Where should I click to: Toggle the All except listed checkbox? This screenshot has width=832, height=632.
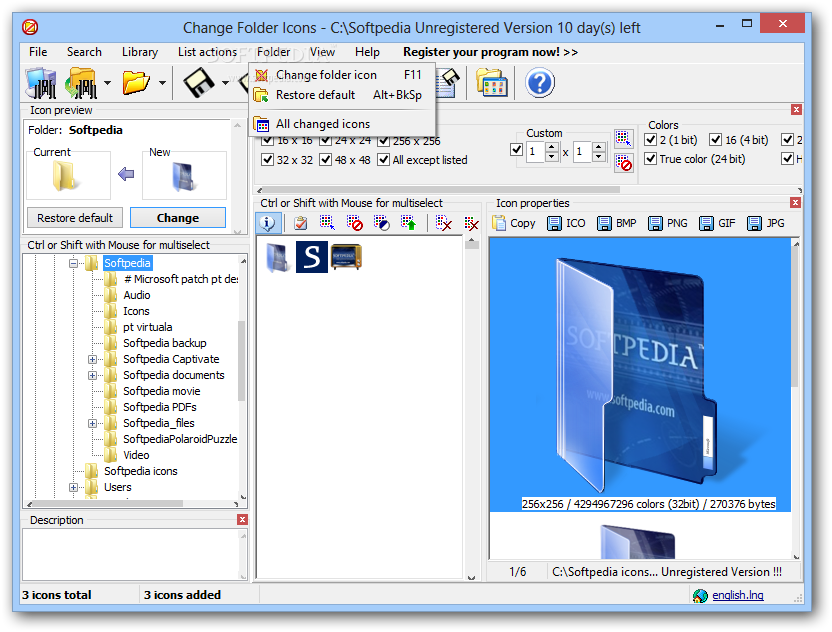coord(383,160)
